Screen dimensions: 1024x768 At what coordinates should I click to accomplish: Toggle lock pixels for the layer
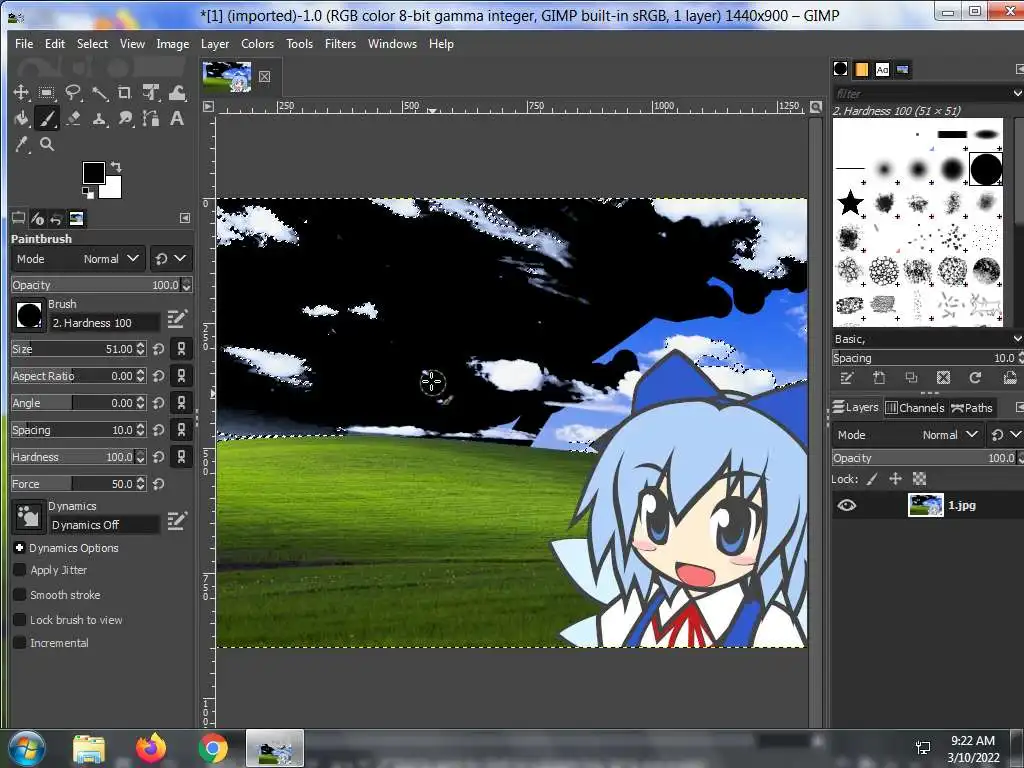(872, 479)
